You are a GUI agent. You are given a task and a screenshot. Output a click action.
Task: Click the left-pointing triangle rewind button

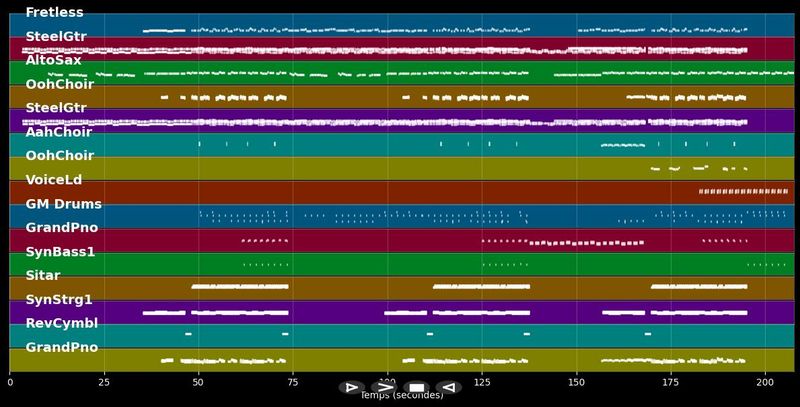(449, 387)
